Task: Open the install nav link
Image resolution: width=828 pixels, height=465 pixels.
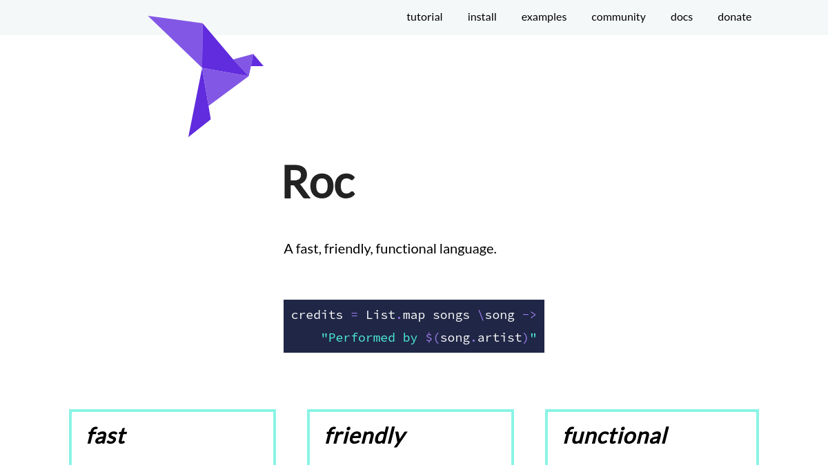Action: [x=482, y=17]
